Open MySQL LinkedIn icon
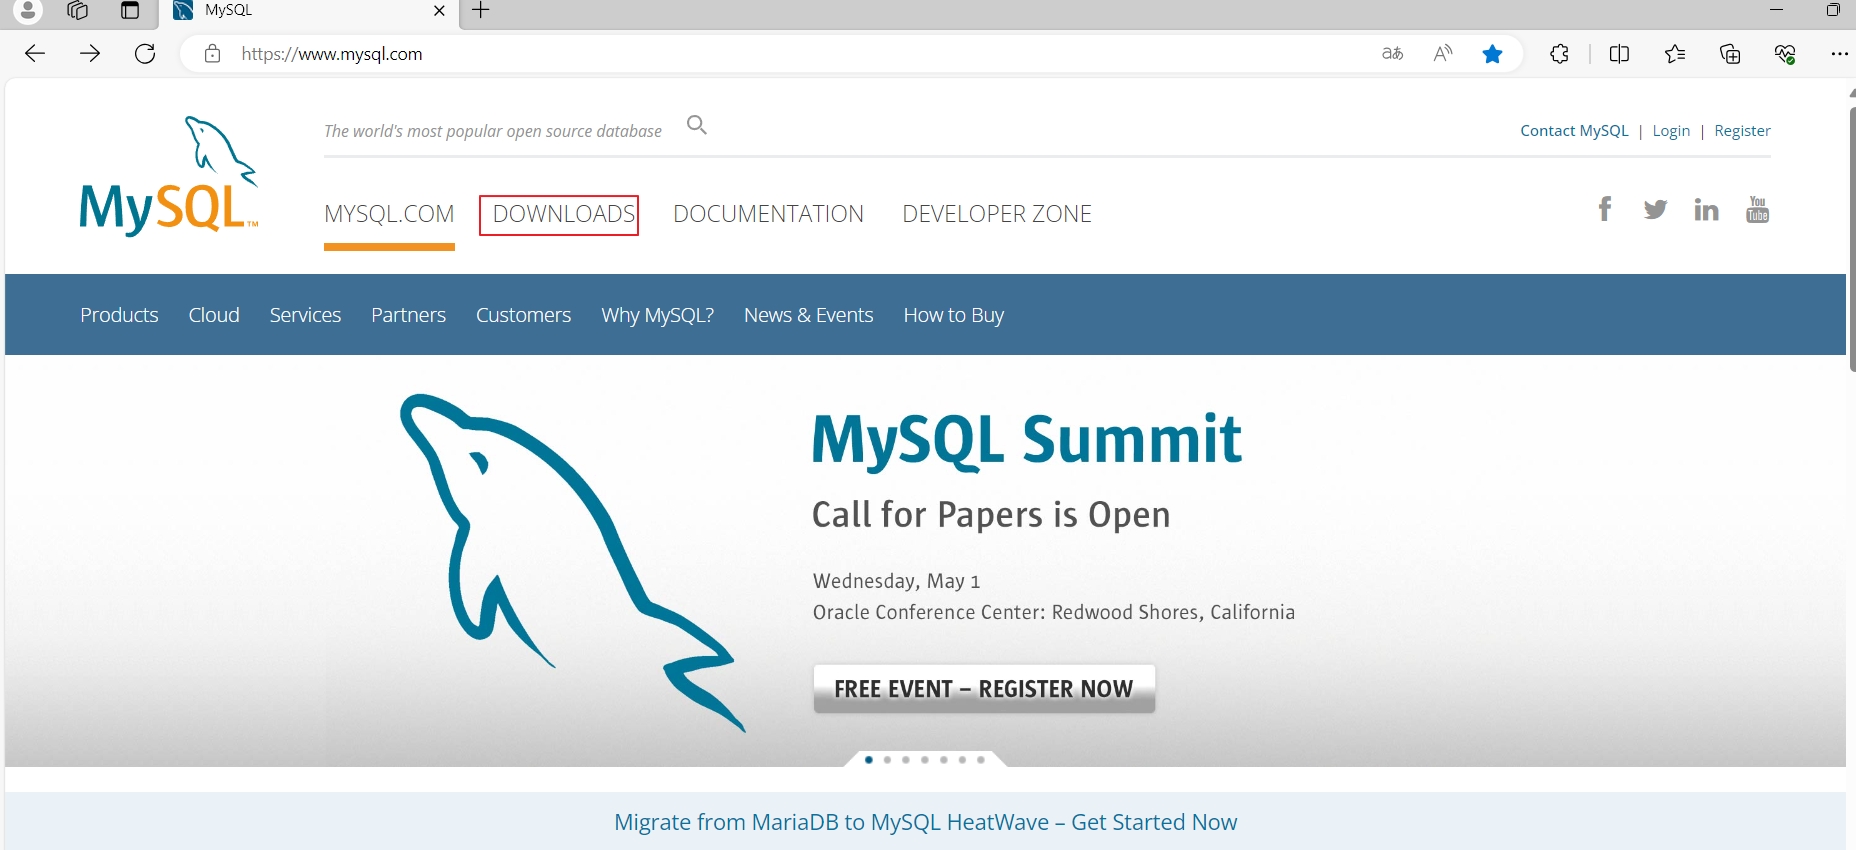 click(x=1706, y=209)
